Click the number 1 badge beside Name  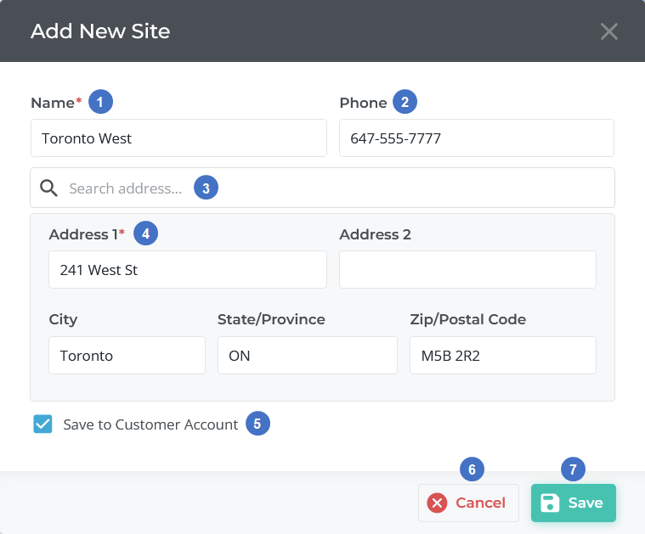click(101, 102)
